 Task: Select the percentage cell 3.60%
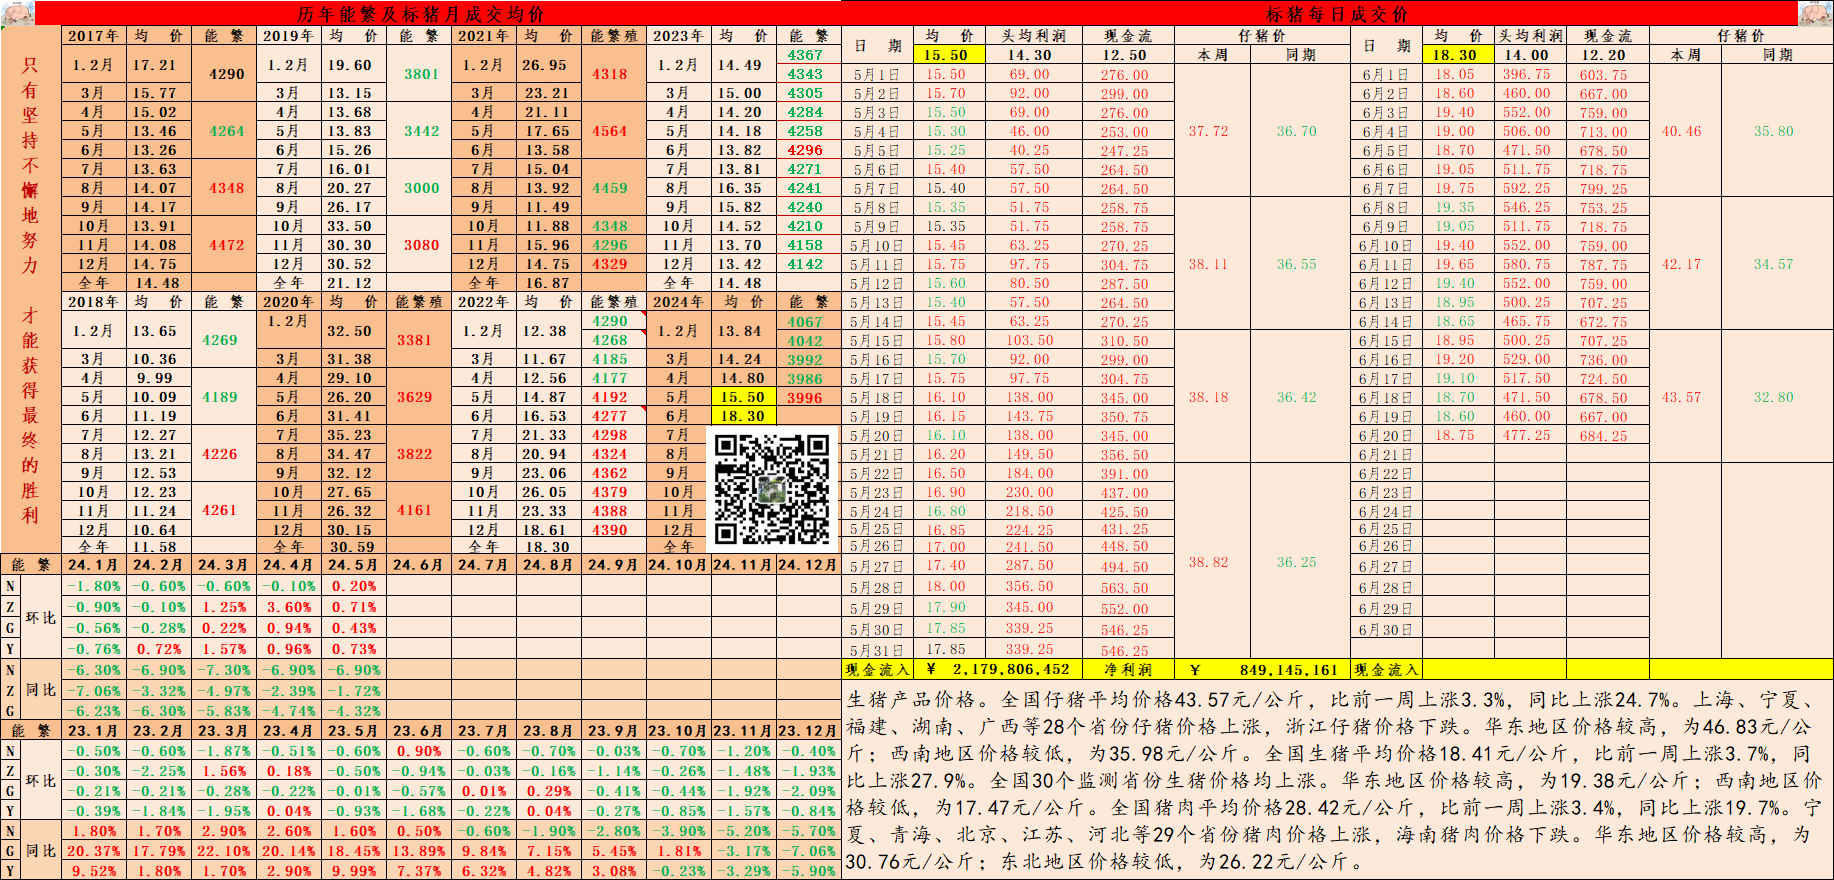pos(288,607)
